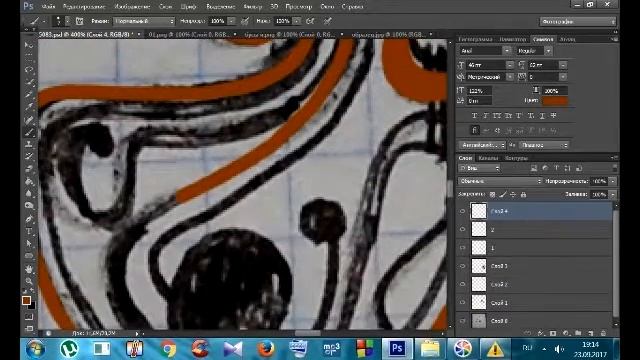The height and width of the screenshot is (360, 640).
Task: Open the layer opacity dropdown arrow
Action: 613,181
